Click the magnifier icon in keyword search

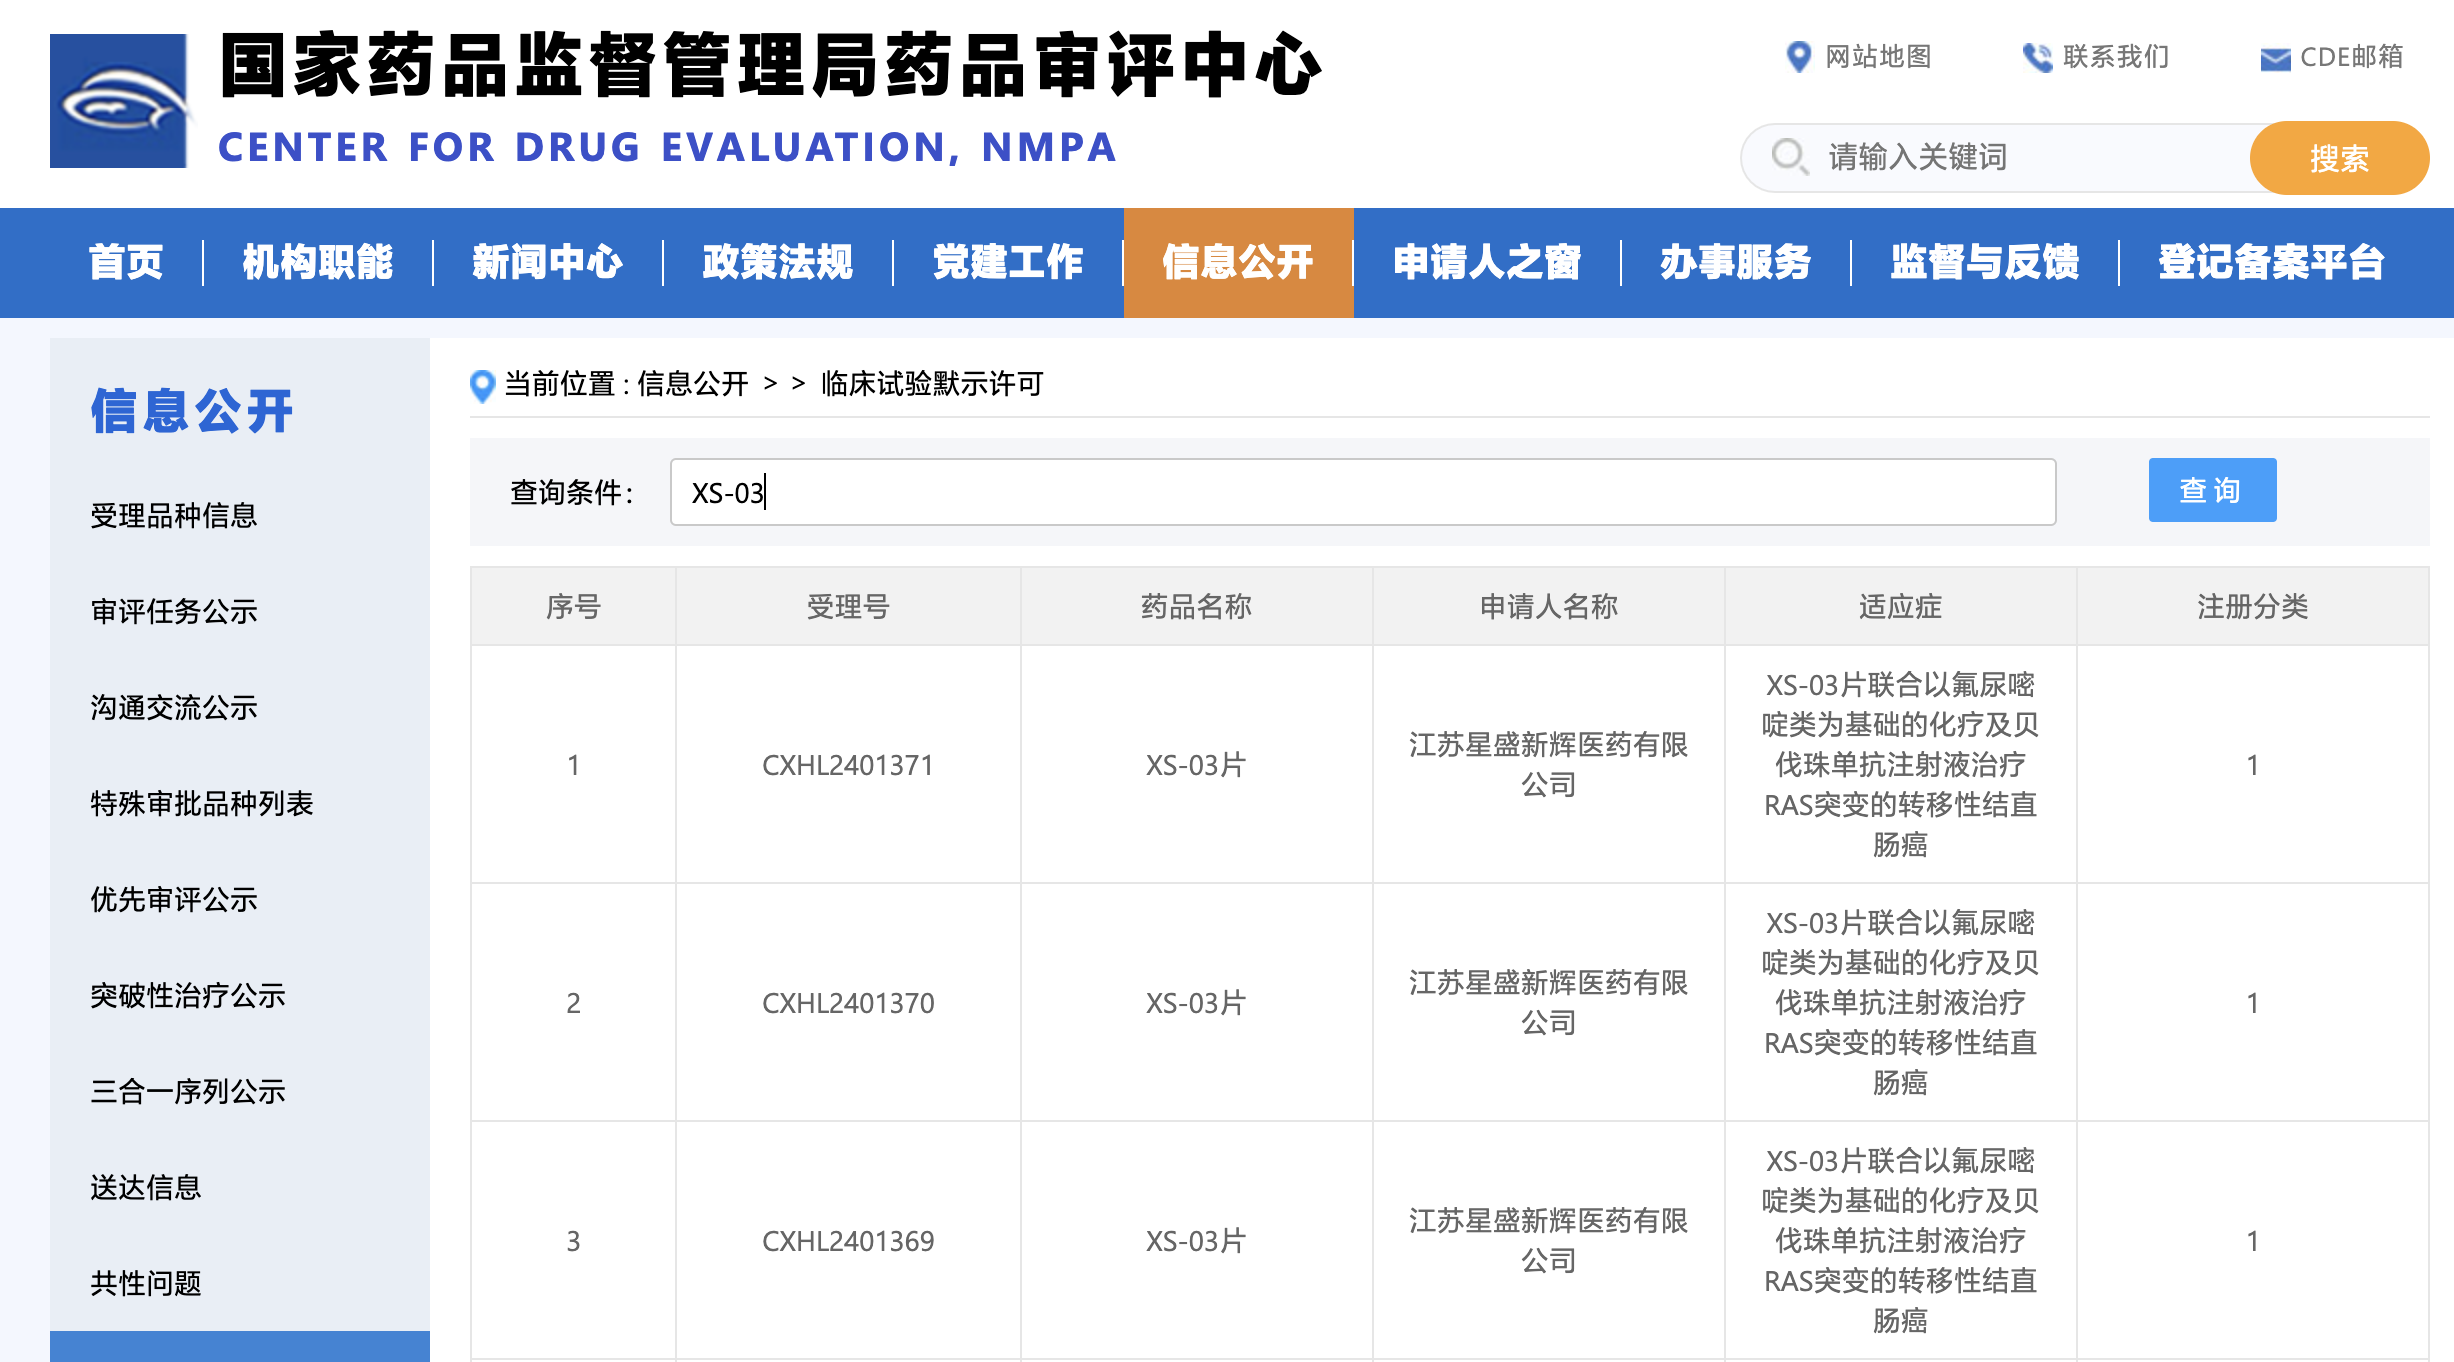click(1788, 157)
